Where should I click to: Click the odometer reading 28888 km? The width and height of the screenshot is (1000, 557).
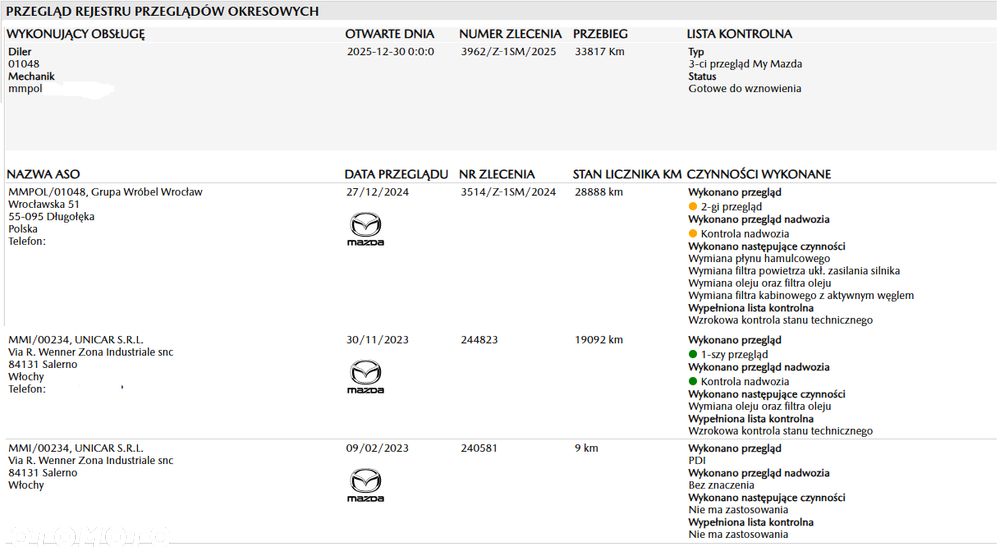599,192
